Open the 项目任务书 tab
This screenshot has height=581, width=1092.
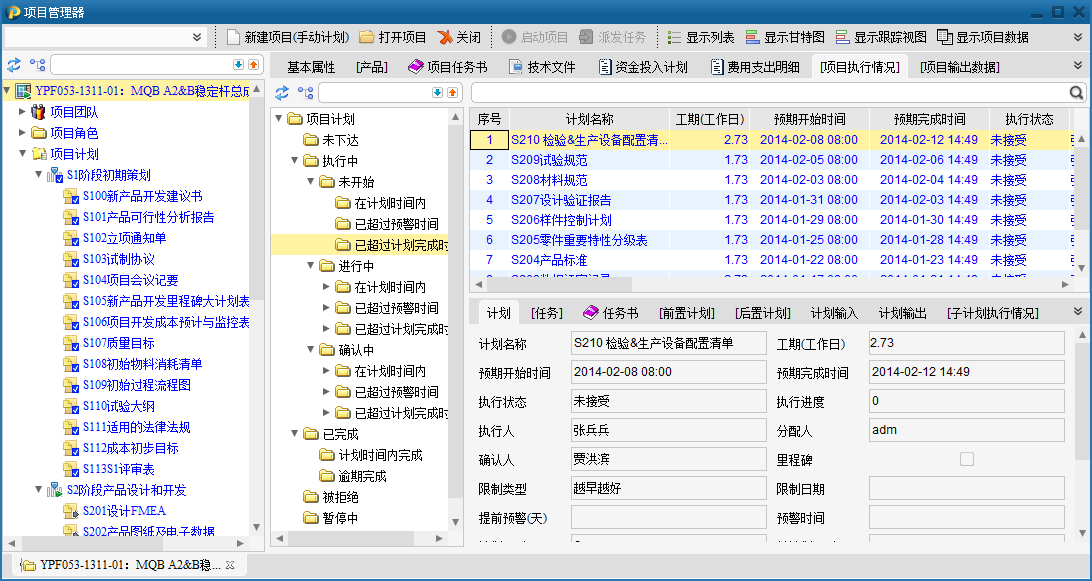[447, 67]
